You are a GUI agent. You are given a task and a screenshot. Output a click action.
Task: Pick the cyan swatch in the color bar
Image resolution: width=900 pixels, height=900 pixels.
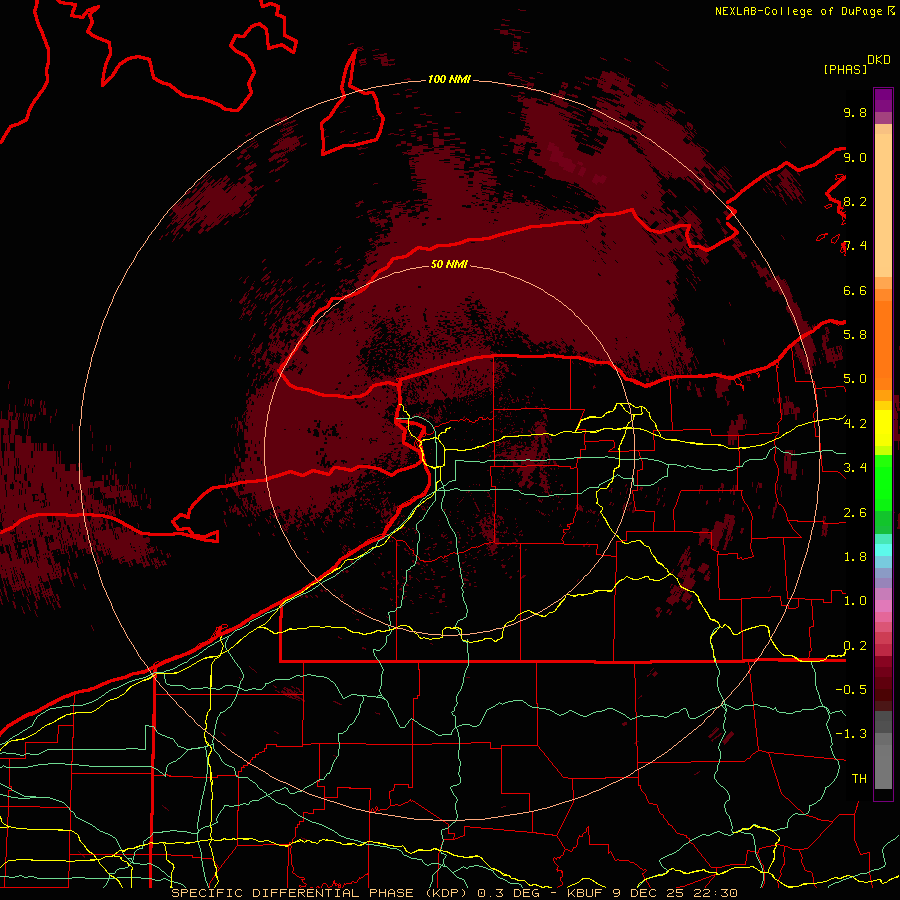point(883,550)
